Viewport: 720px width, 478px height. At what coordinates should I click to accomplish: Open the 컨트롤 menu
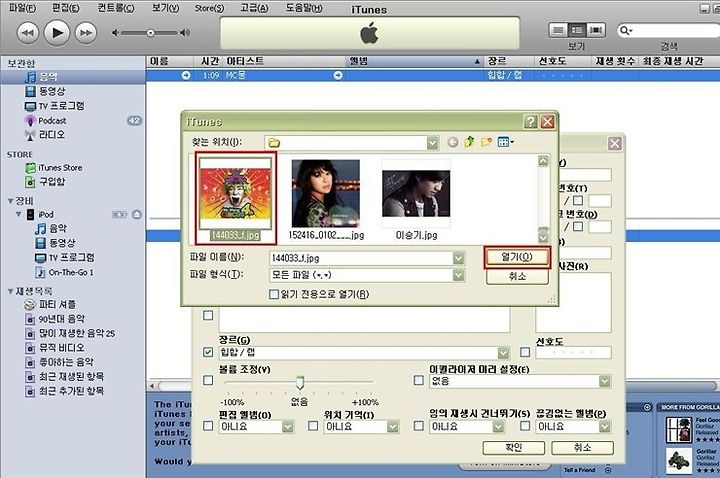(116, 8)
